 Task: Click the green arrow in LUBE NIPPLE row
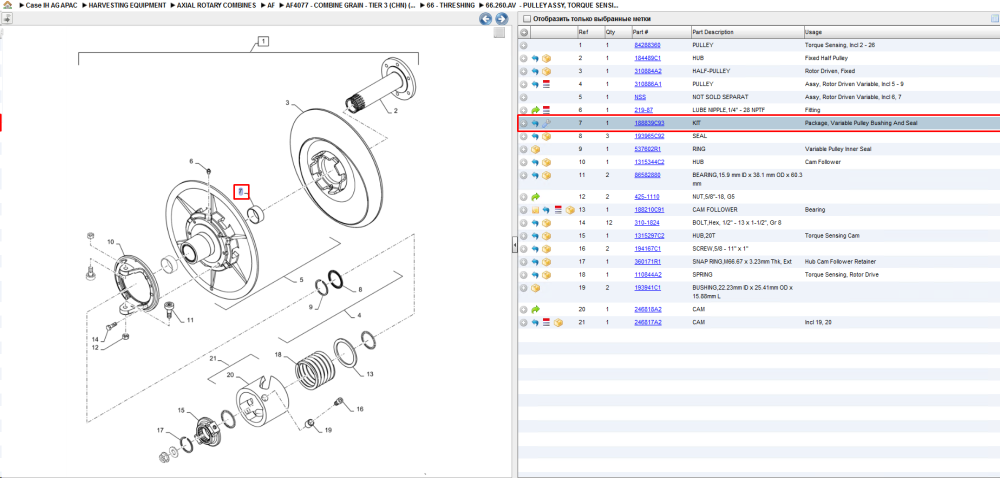pos(535,110)
